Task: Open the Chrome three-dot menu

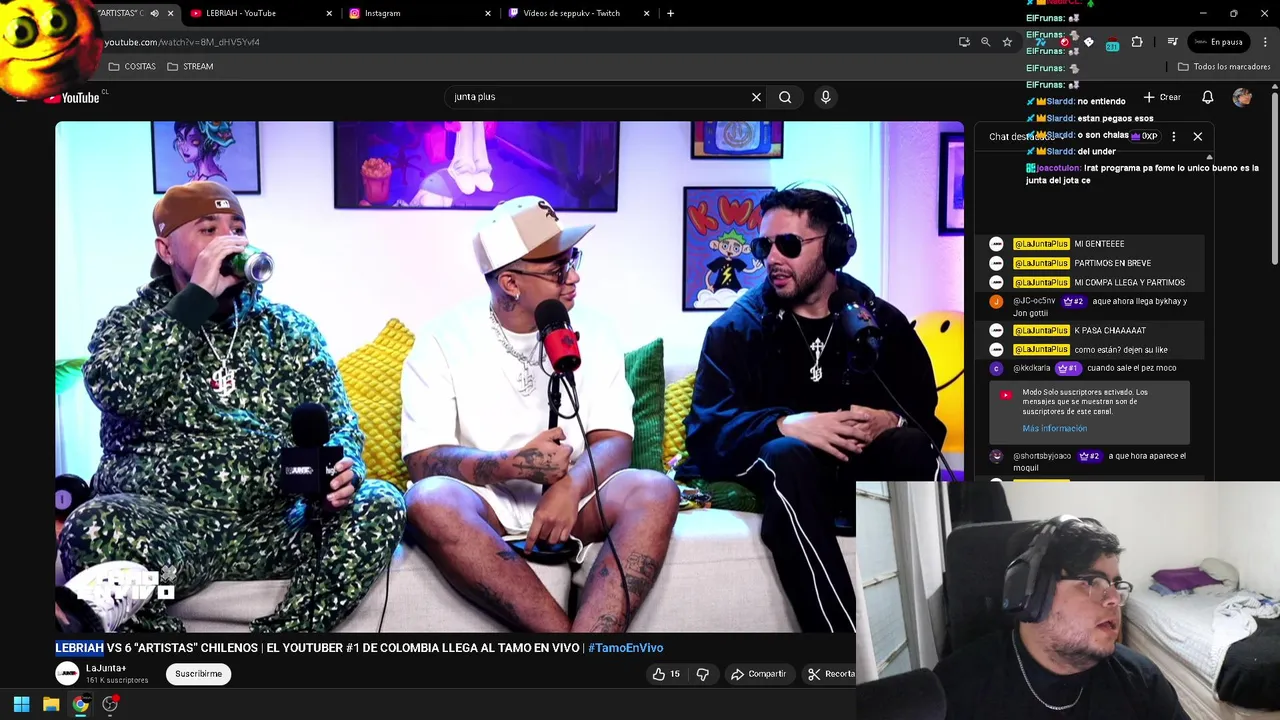Action: (1265, 42)
